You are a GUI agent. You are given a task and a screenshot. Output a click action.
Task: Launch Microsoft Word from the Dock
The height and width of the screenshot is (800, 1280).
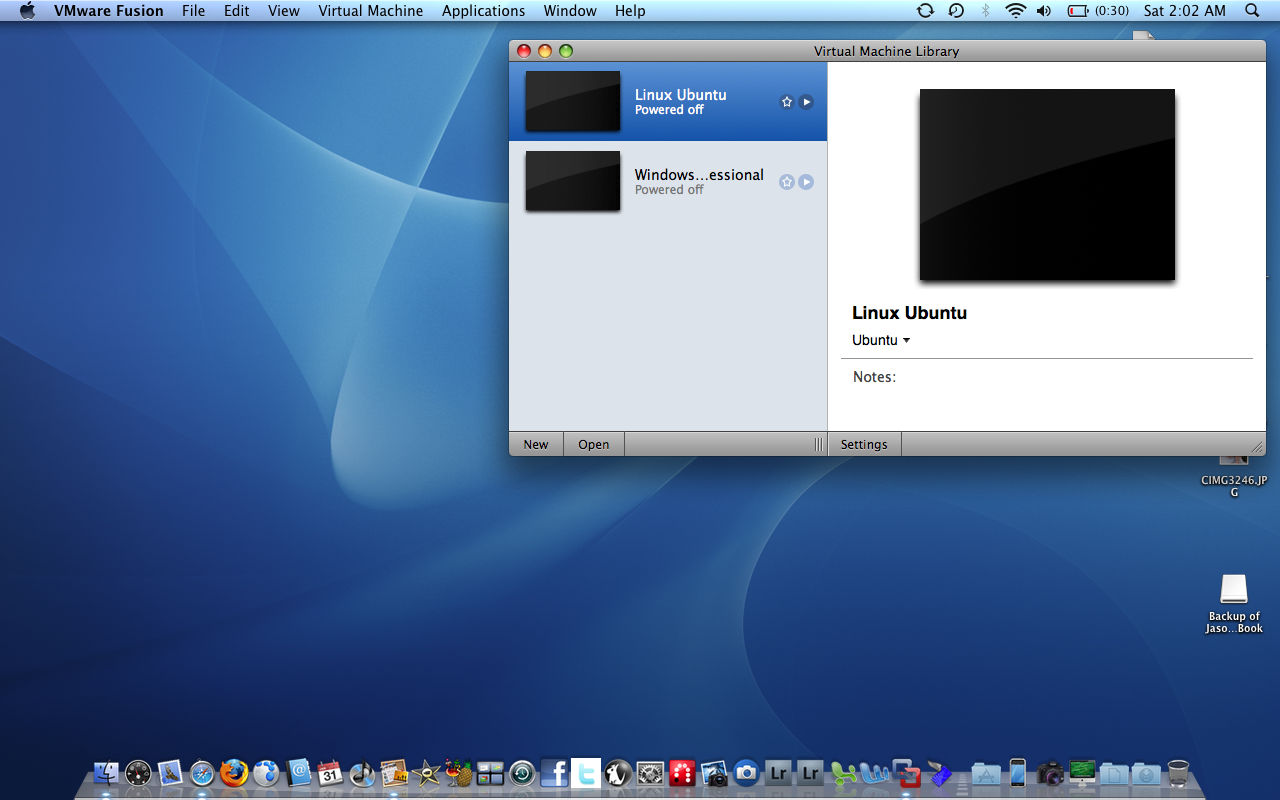coord(874,773)
